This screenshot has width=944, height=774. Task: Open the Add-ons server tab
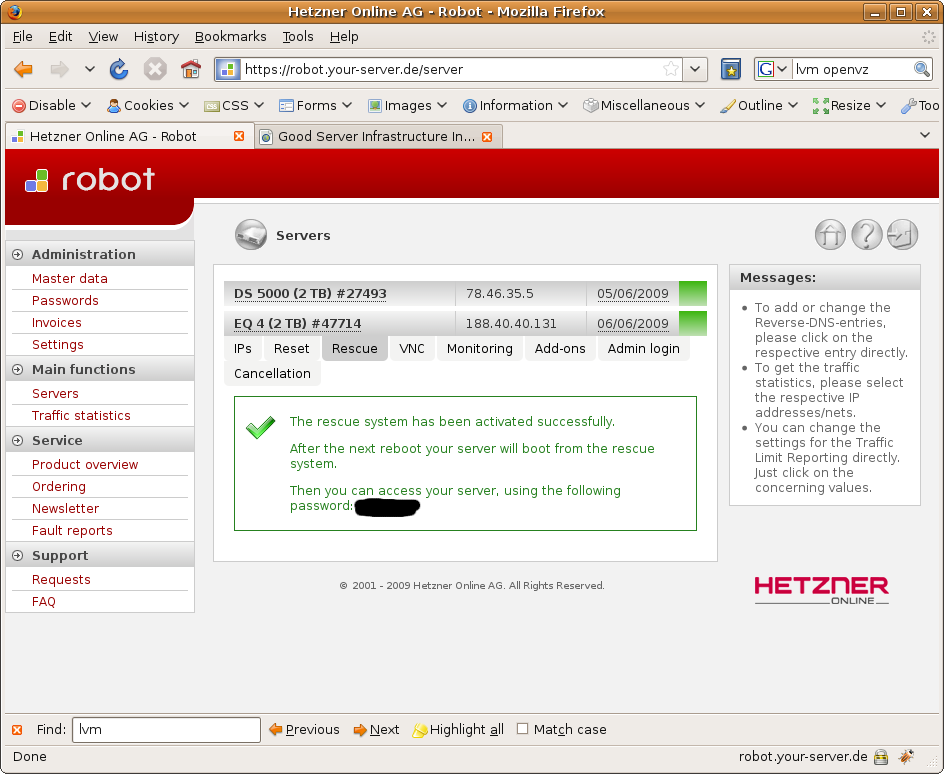(560, 348)
